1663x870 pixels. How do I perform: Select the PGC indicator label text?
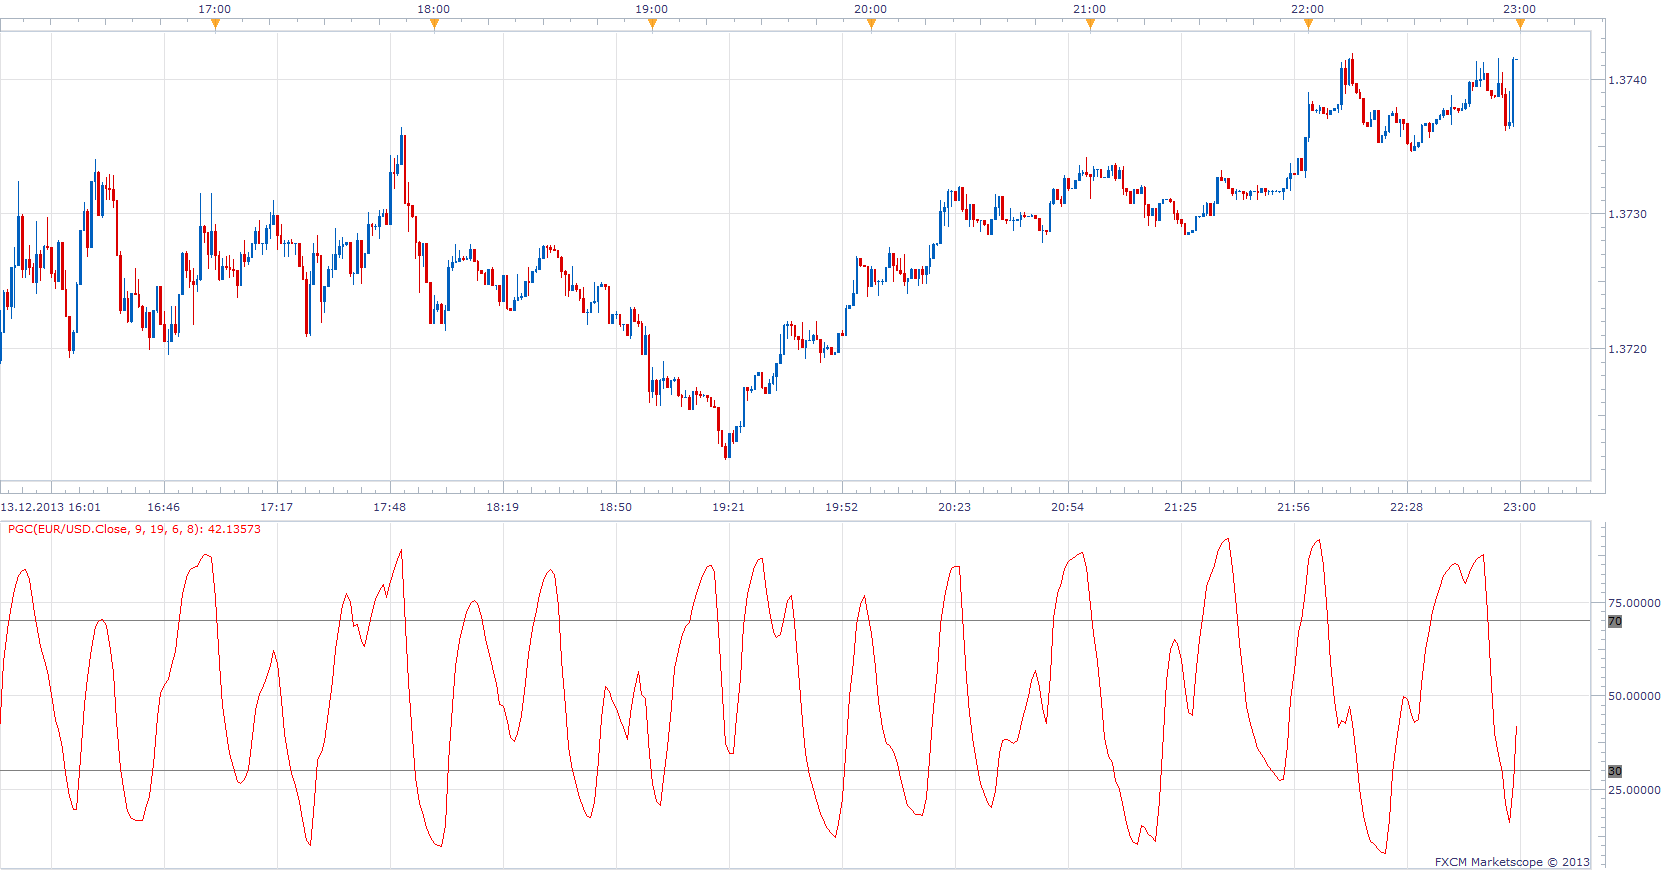(x=134, y=529)
